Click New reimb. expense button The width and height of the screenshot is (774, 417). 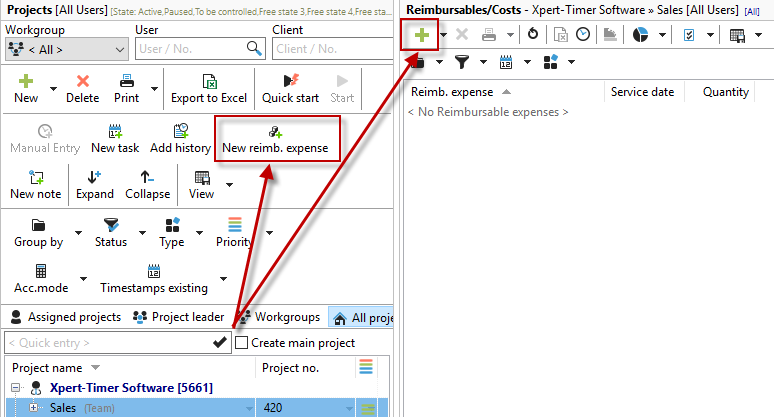275,139
